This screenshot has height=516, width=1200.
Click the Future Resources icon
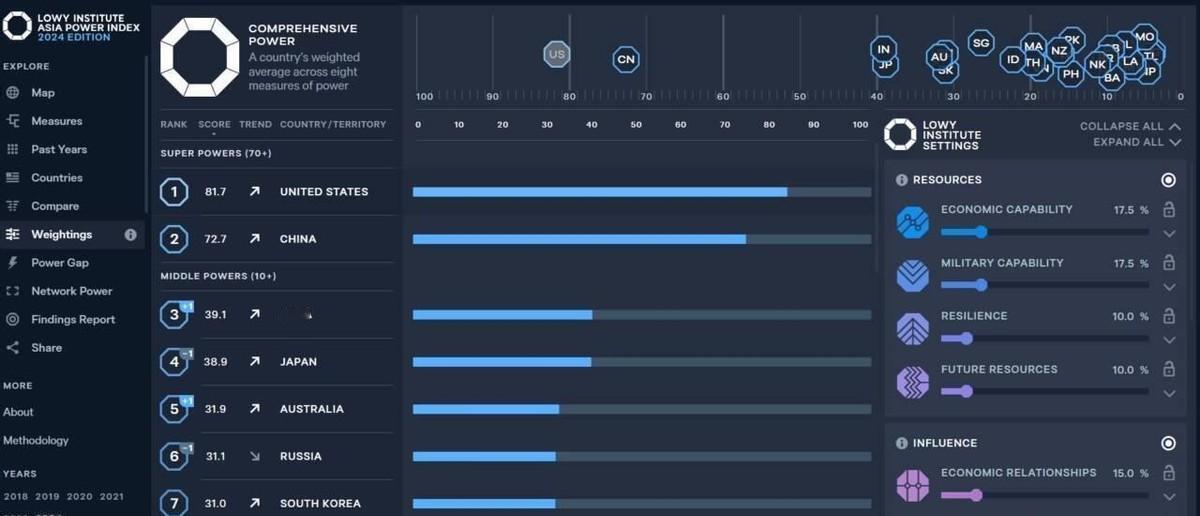[x=913, y=382]
